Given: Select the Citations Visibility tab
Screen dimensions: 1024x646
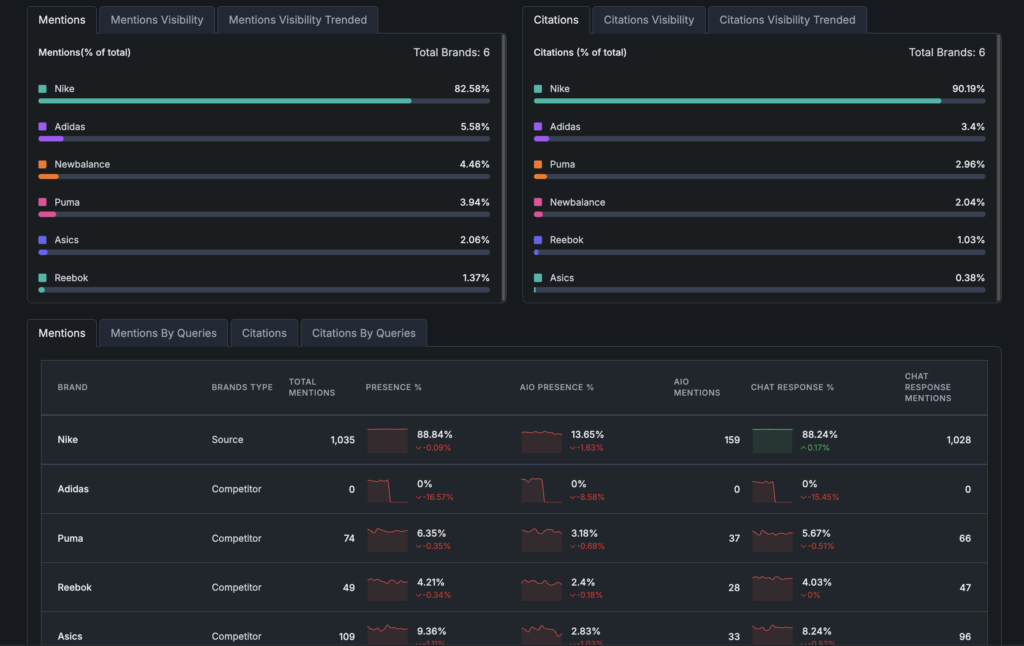Looking at the screenshot, I should tap(648, 20).
